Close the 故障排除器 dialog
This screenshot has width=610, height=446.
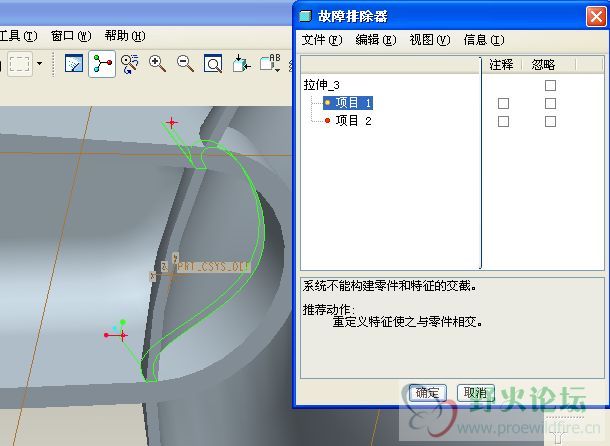(x=596, y=16)
